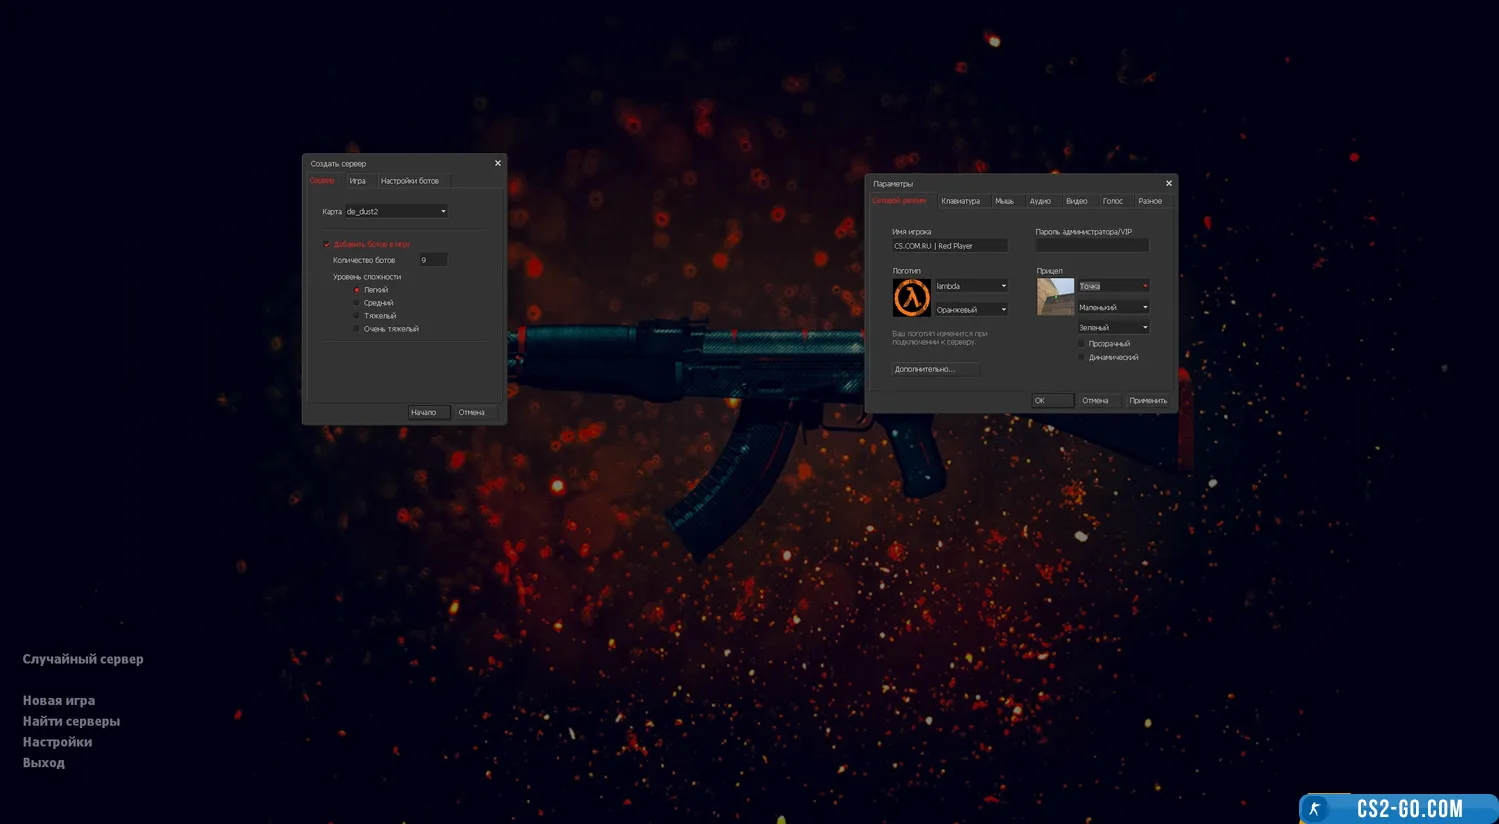This screenshot has width=1499, height=824.
Task: Open the Оранжевый logo color dropdown
Action: coord(971,310)
